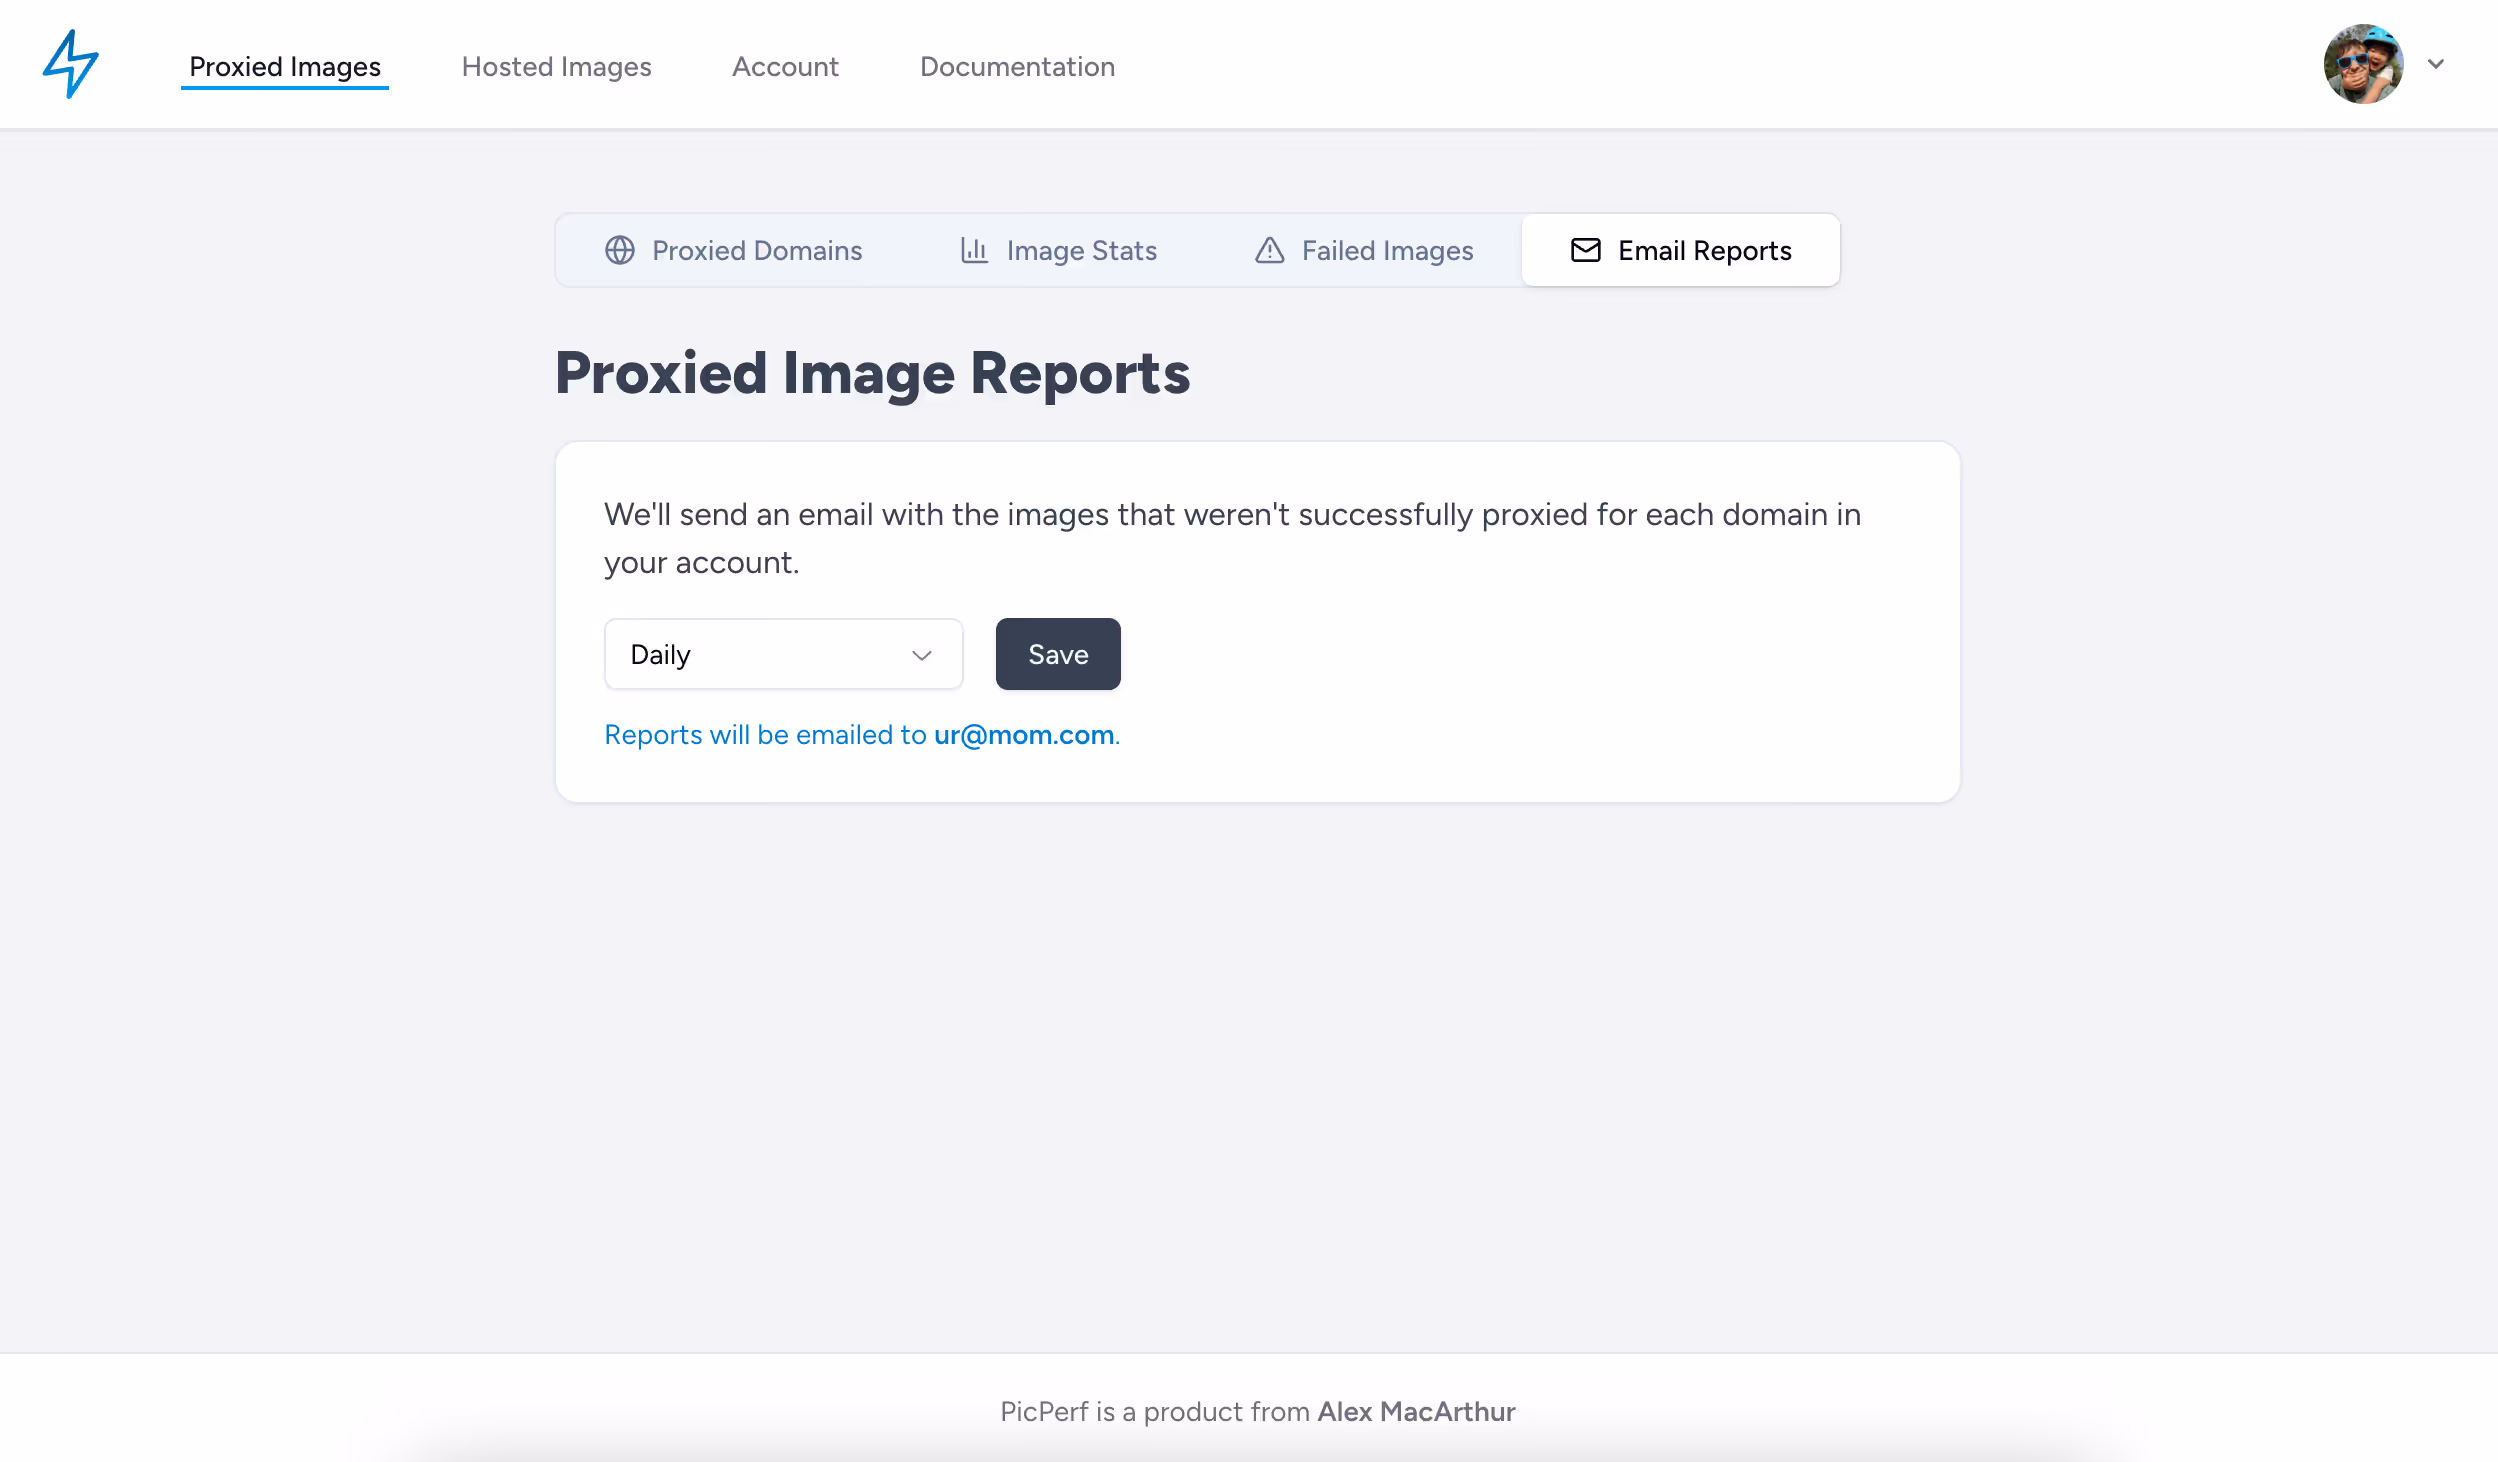Navigate to the Documentation page
The height and width of the screenshot is (1462, 2498).
[x=1016, y=66]
